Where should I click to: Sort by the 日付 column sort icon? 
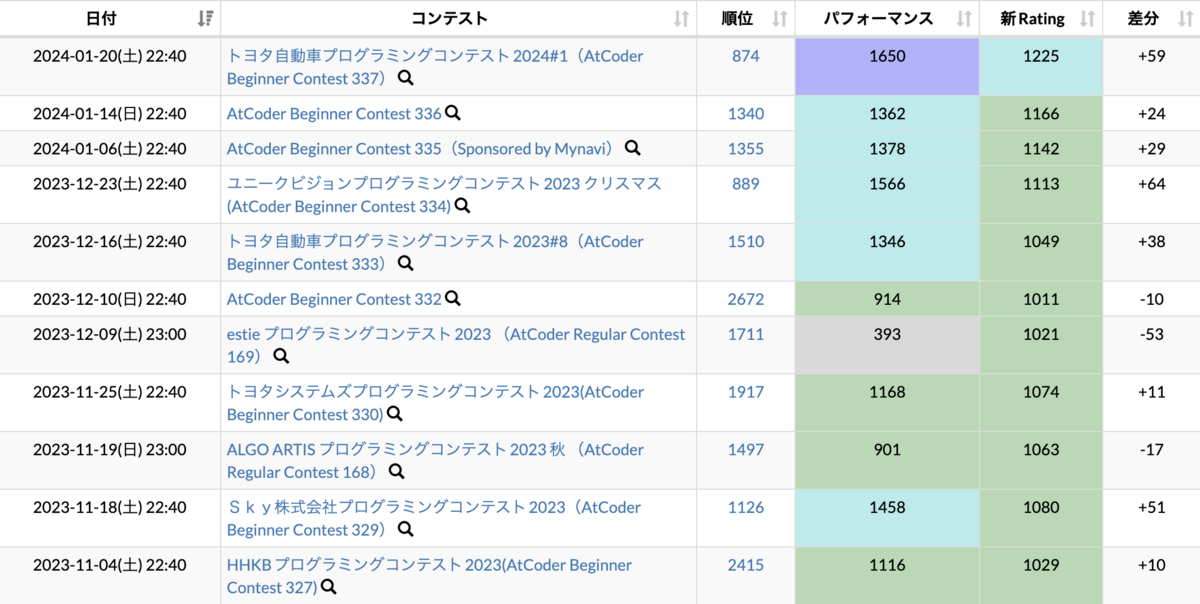point(205,18)
